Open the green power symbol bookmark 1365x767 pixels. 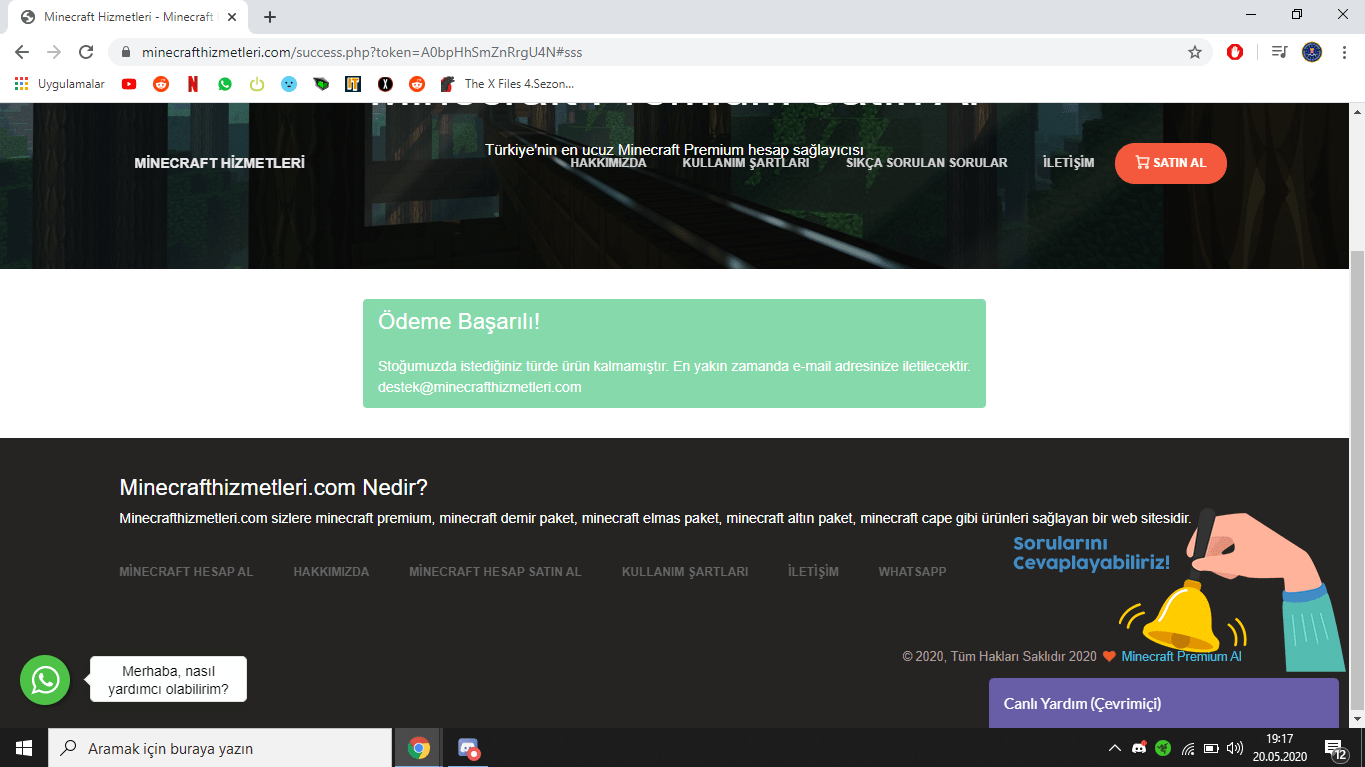(x=257, y=84)
